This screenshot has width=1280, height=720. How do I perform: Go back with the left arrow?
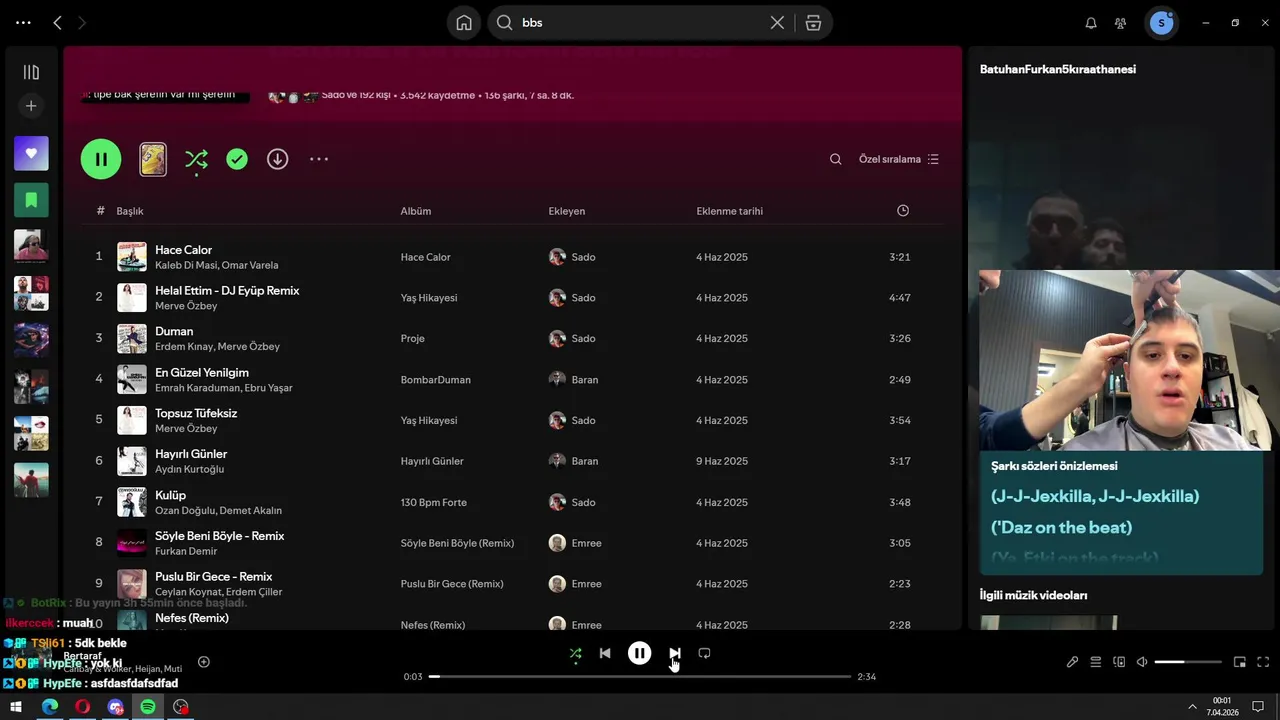(57, 22)
